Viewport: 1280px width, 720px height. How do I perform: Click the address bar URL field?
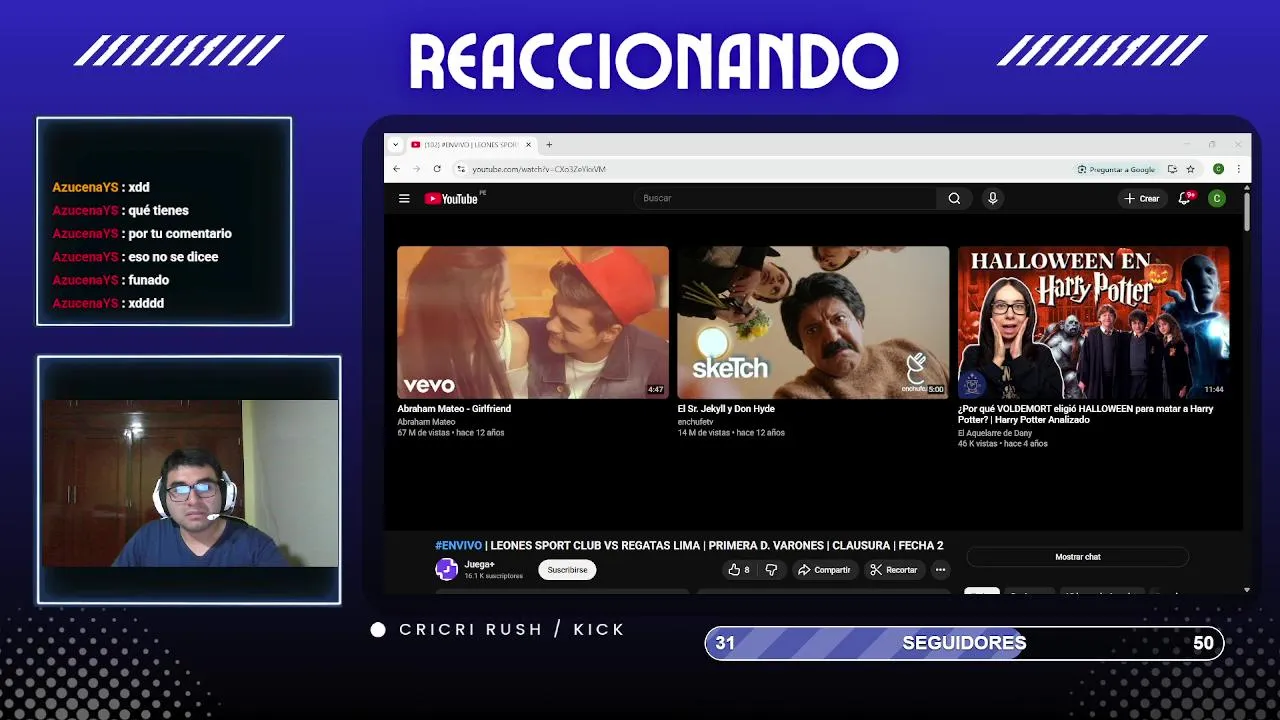tap(760, 169)
